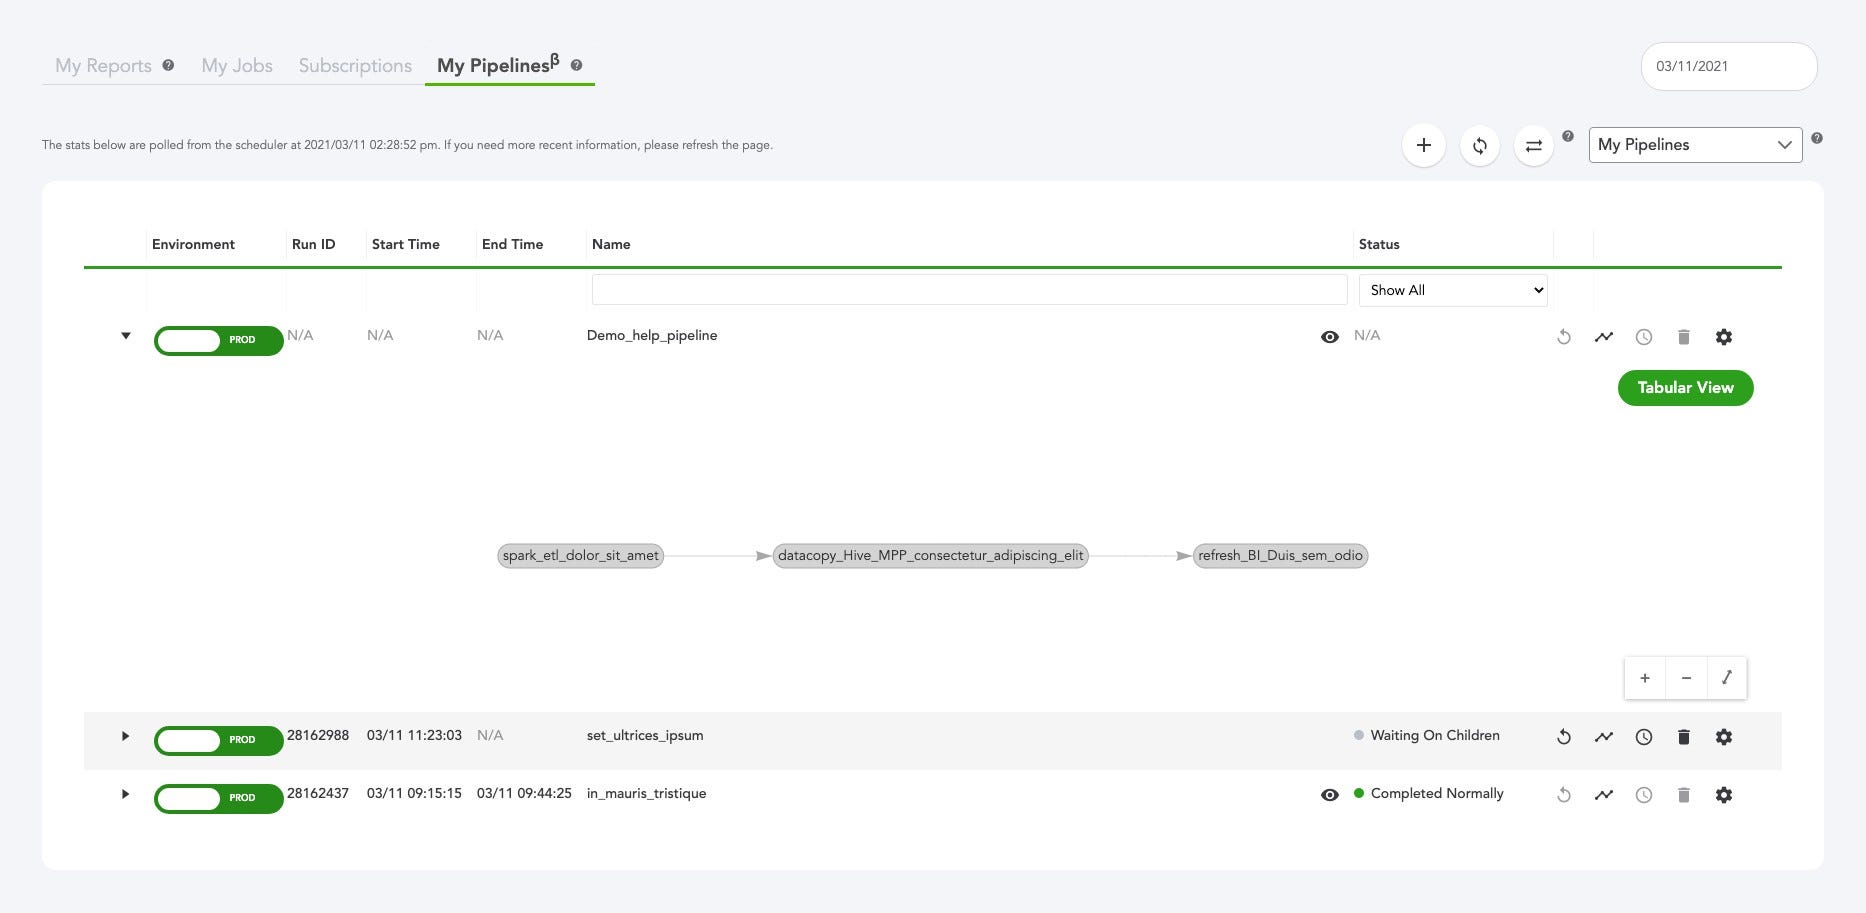Screen dimensions: 1866x913
Task: Zoom in on the pipeline graph
Action: click(x=1645, y=678)
